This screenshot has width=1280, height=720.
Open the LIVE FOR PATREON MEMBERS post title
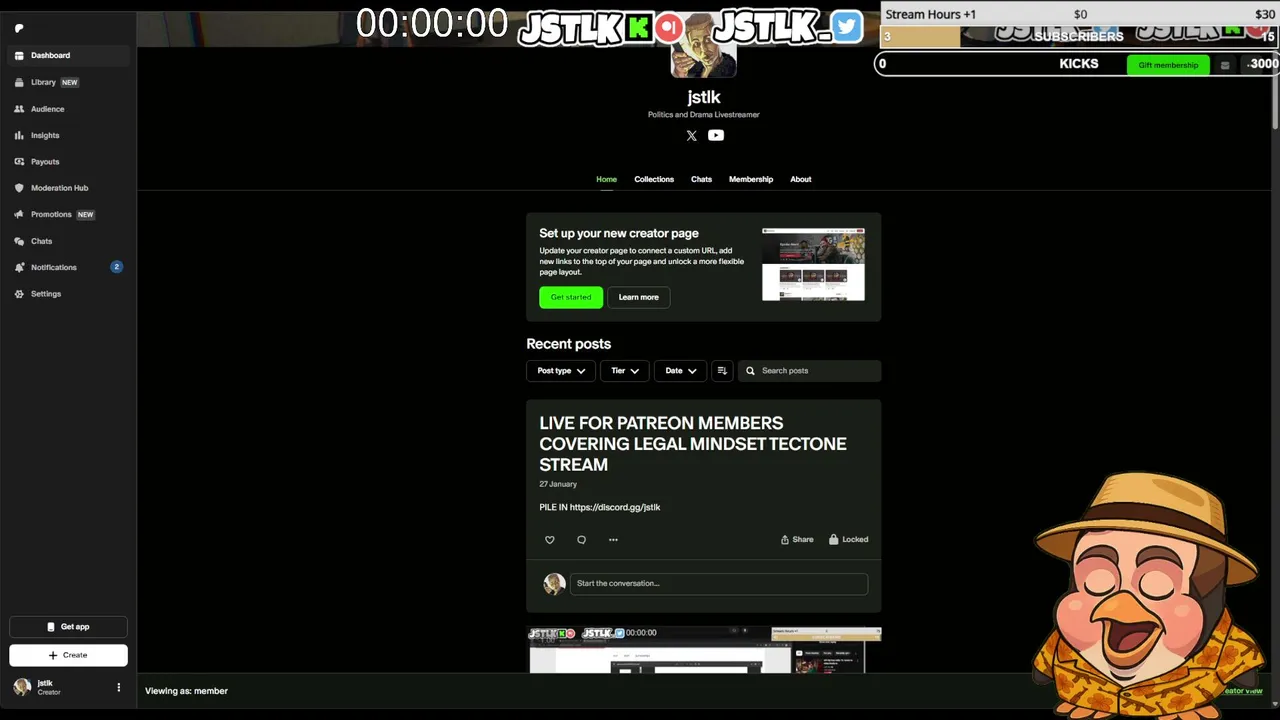tap(693, 444)
